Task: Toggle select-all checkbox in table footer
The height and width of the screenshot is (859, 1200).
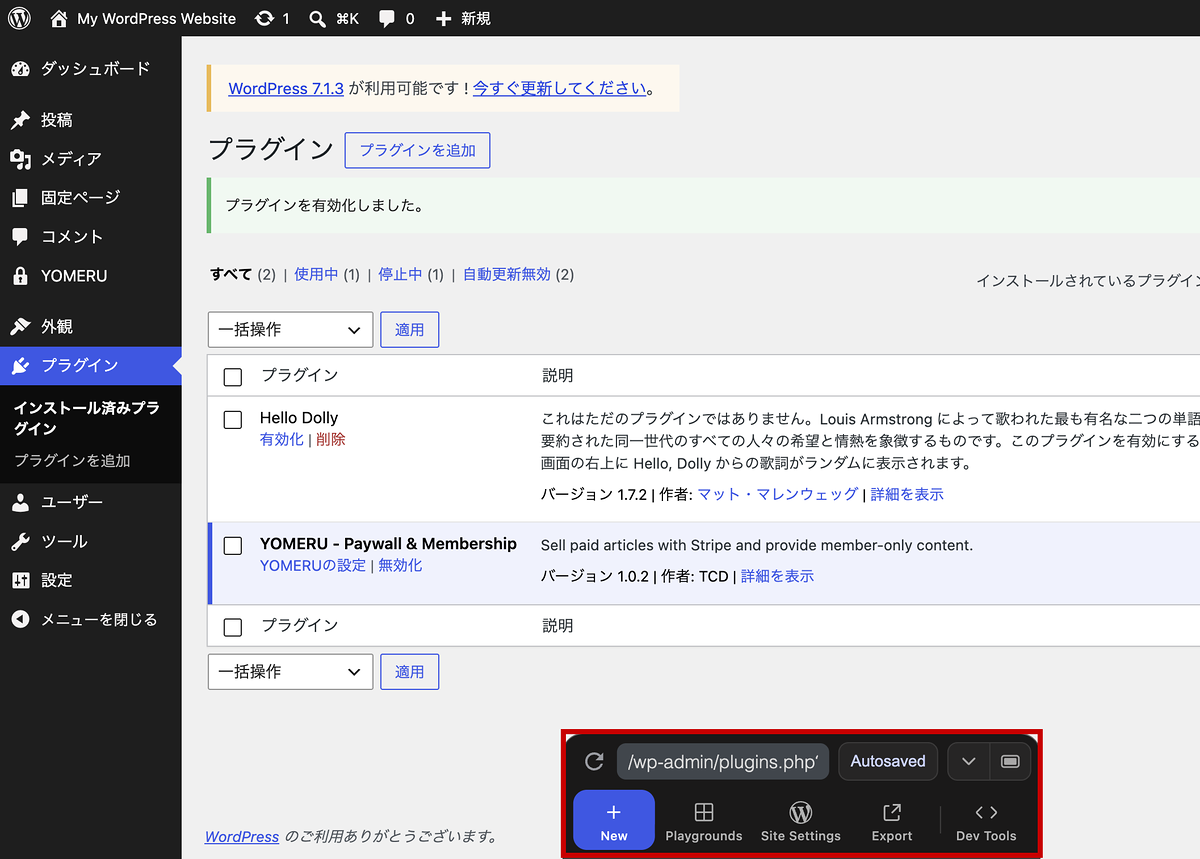Action: coord(233,627)
